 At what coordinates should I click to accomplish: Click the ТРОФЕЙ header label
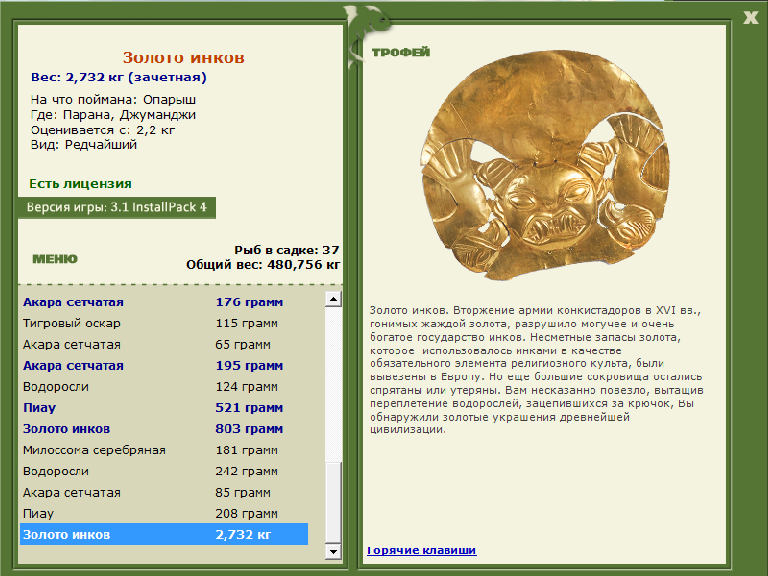[401, 52]
